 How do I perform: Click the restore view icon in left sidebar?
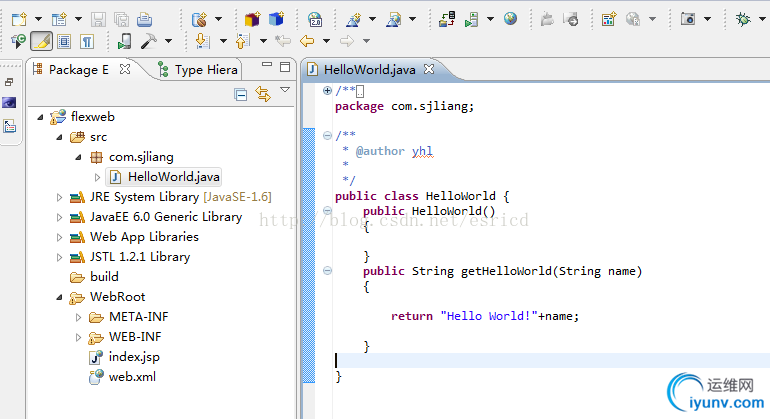(9, 82)
